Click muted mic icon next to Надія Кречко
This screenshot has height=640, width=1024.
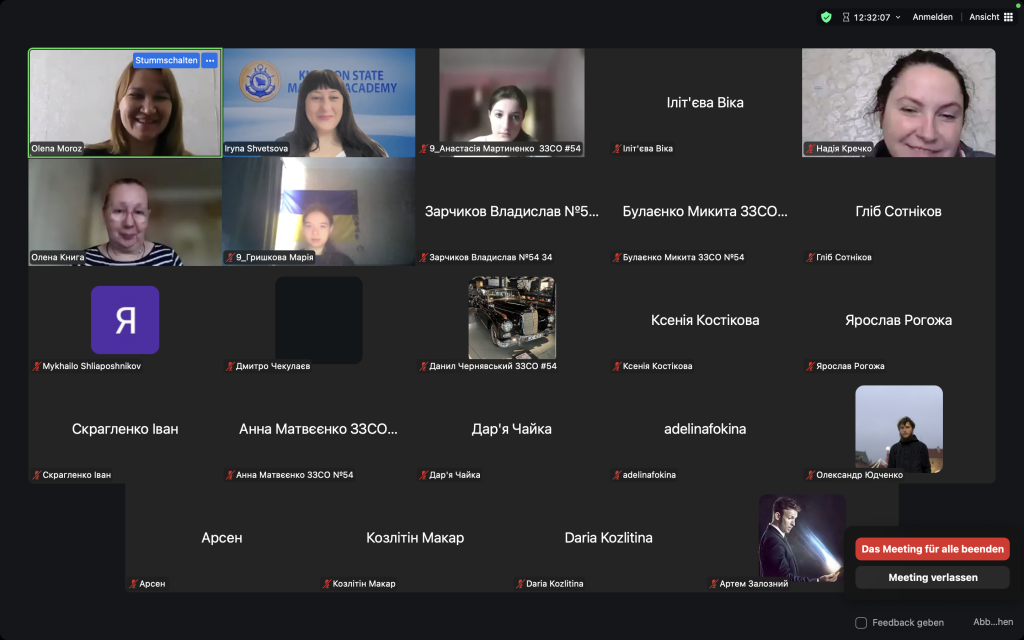point(810,149)
